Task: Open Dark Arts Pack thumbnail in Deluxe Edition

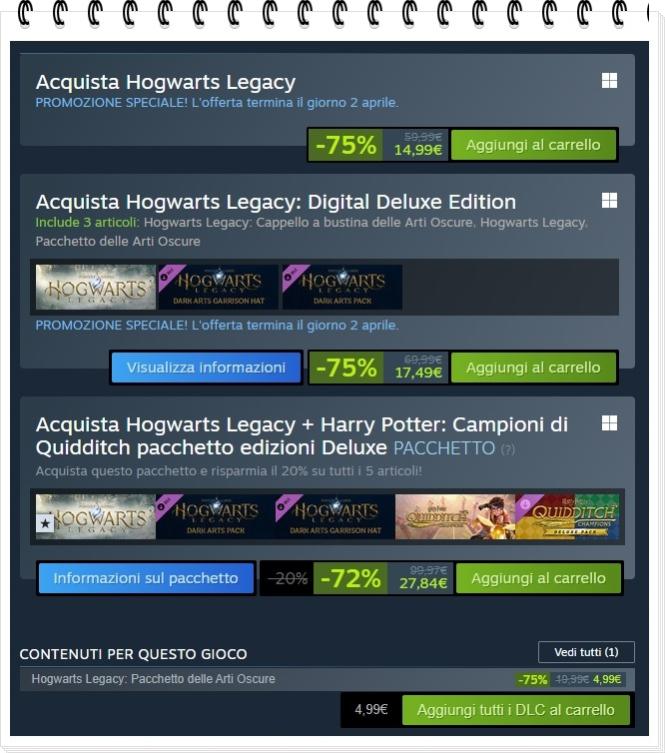Action: click(342, 287)
